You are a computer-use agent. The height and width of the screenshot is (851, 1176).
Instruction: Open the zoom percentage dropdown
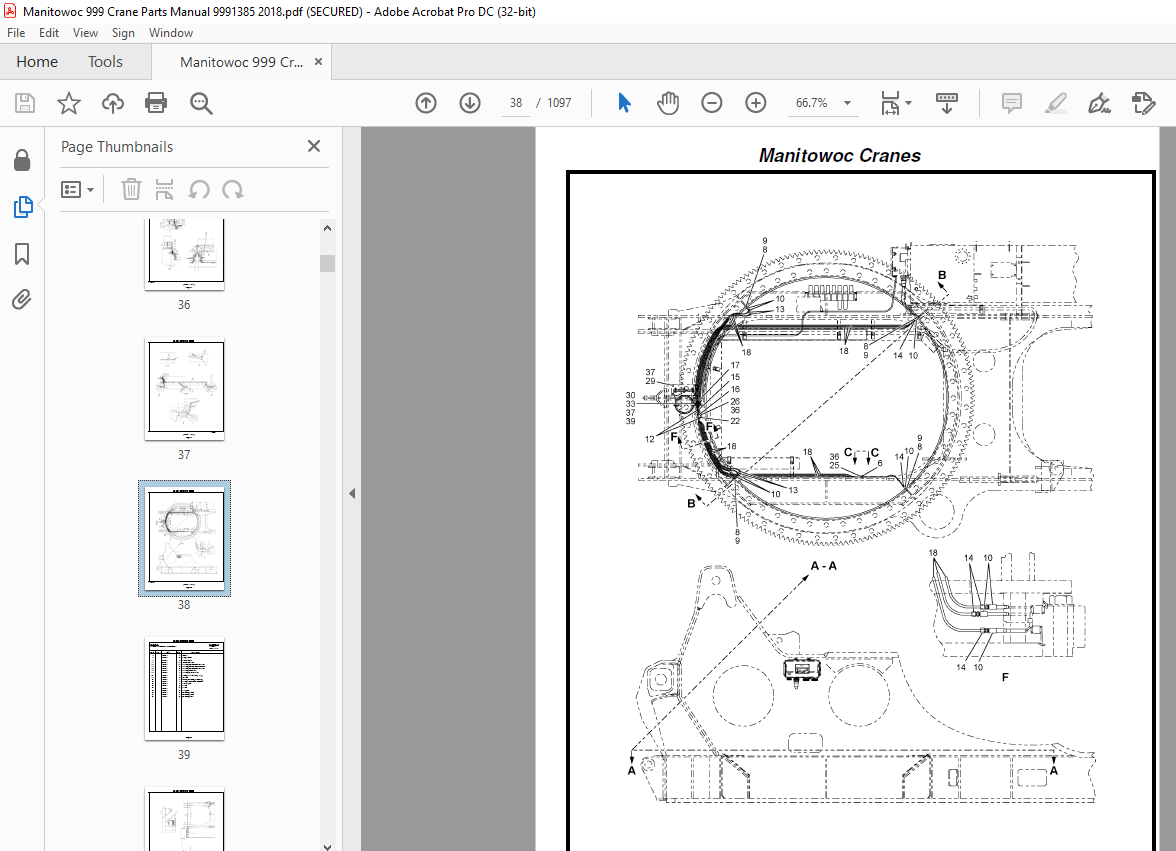coord(848,103)
